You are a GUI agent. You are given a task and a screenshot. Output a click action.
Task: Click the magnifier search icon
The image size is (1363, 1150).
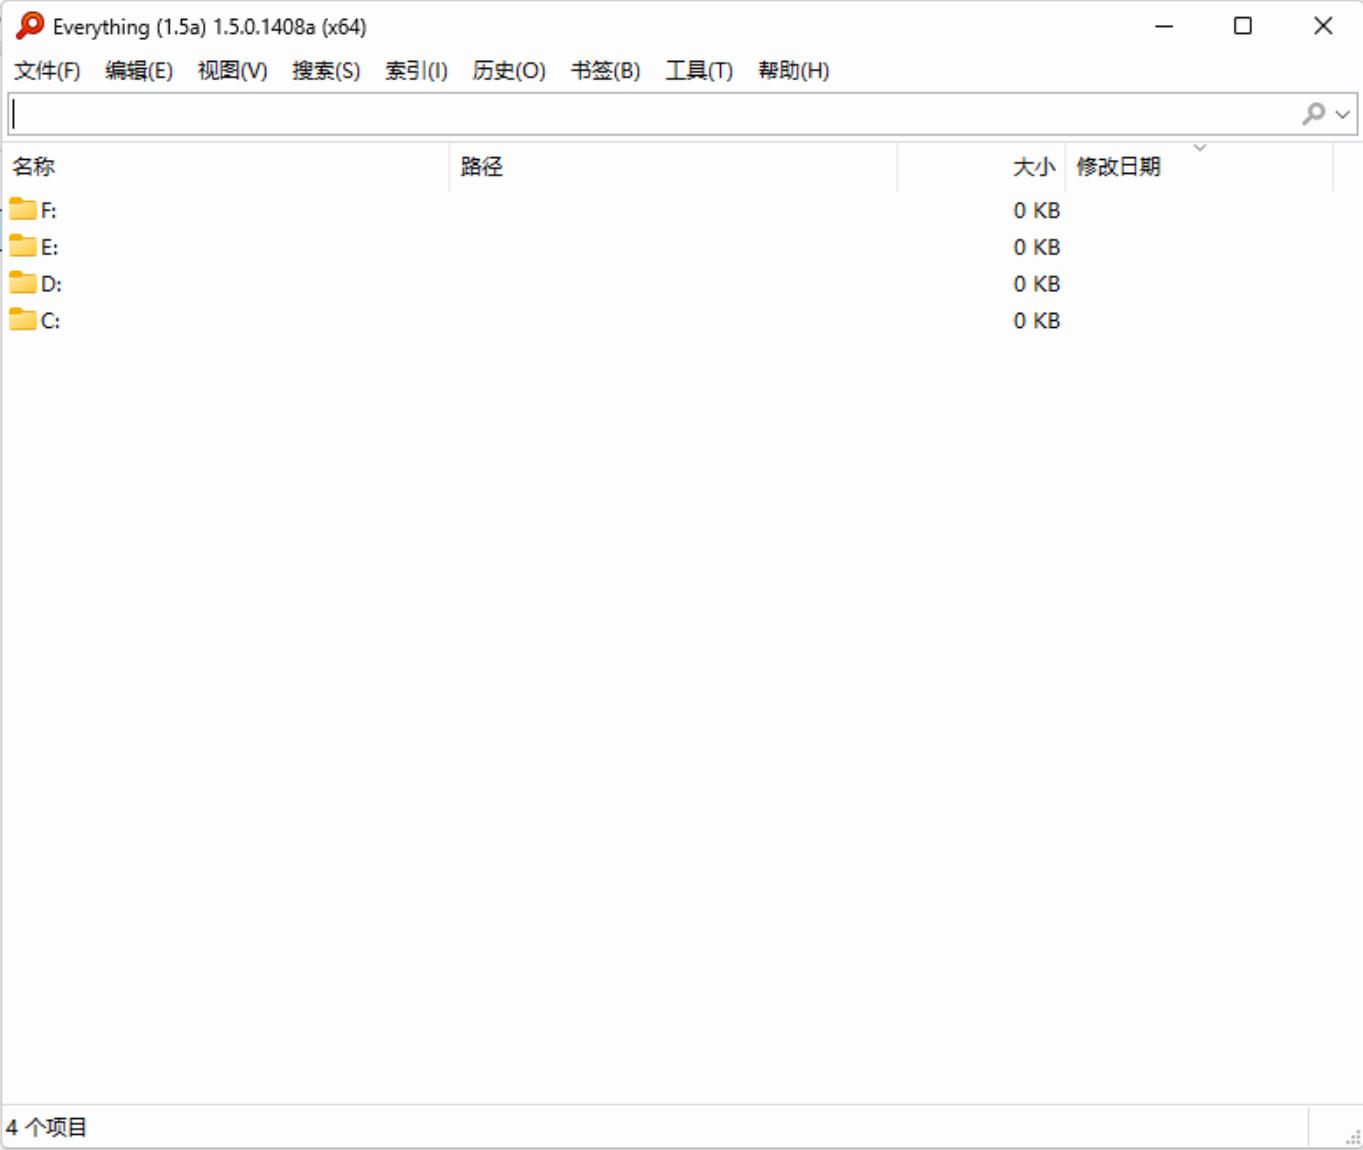coord(1313,114)
